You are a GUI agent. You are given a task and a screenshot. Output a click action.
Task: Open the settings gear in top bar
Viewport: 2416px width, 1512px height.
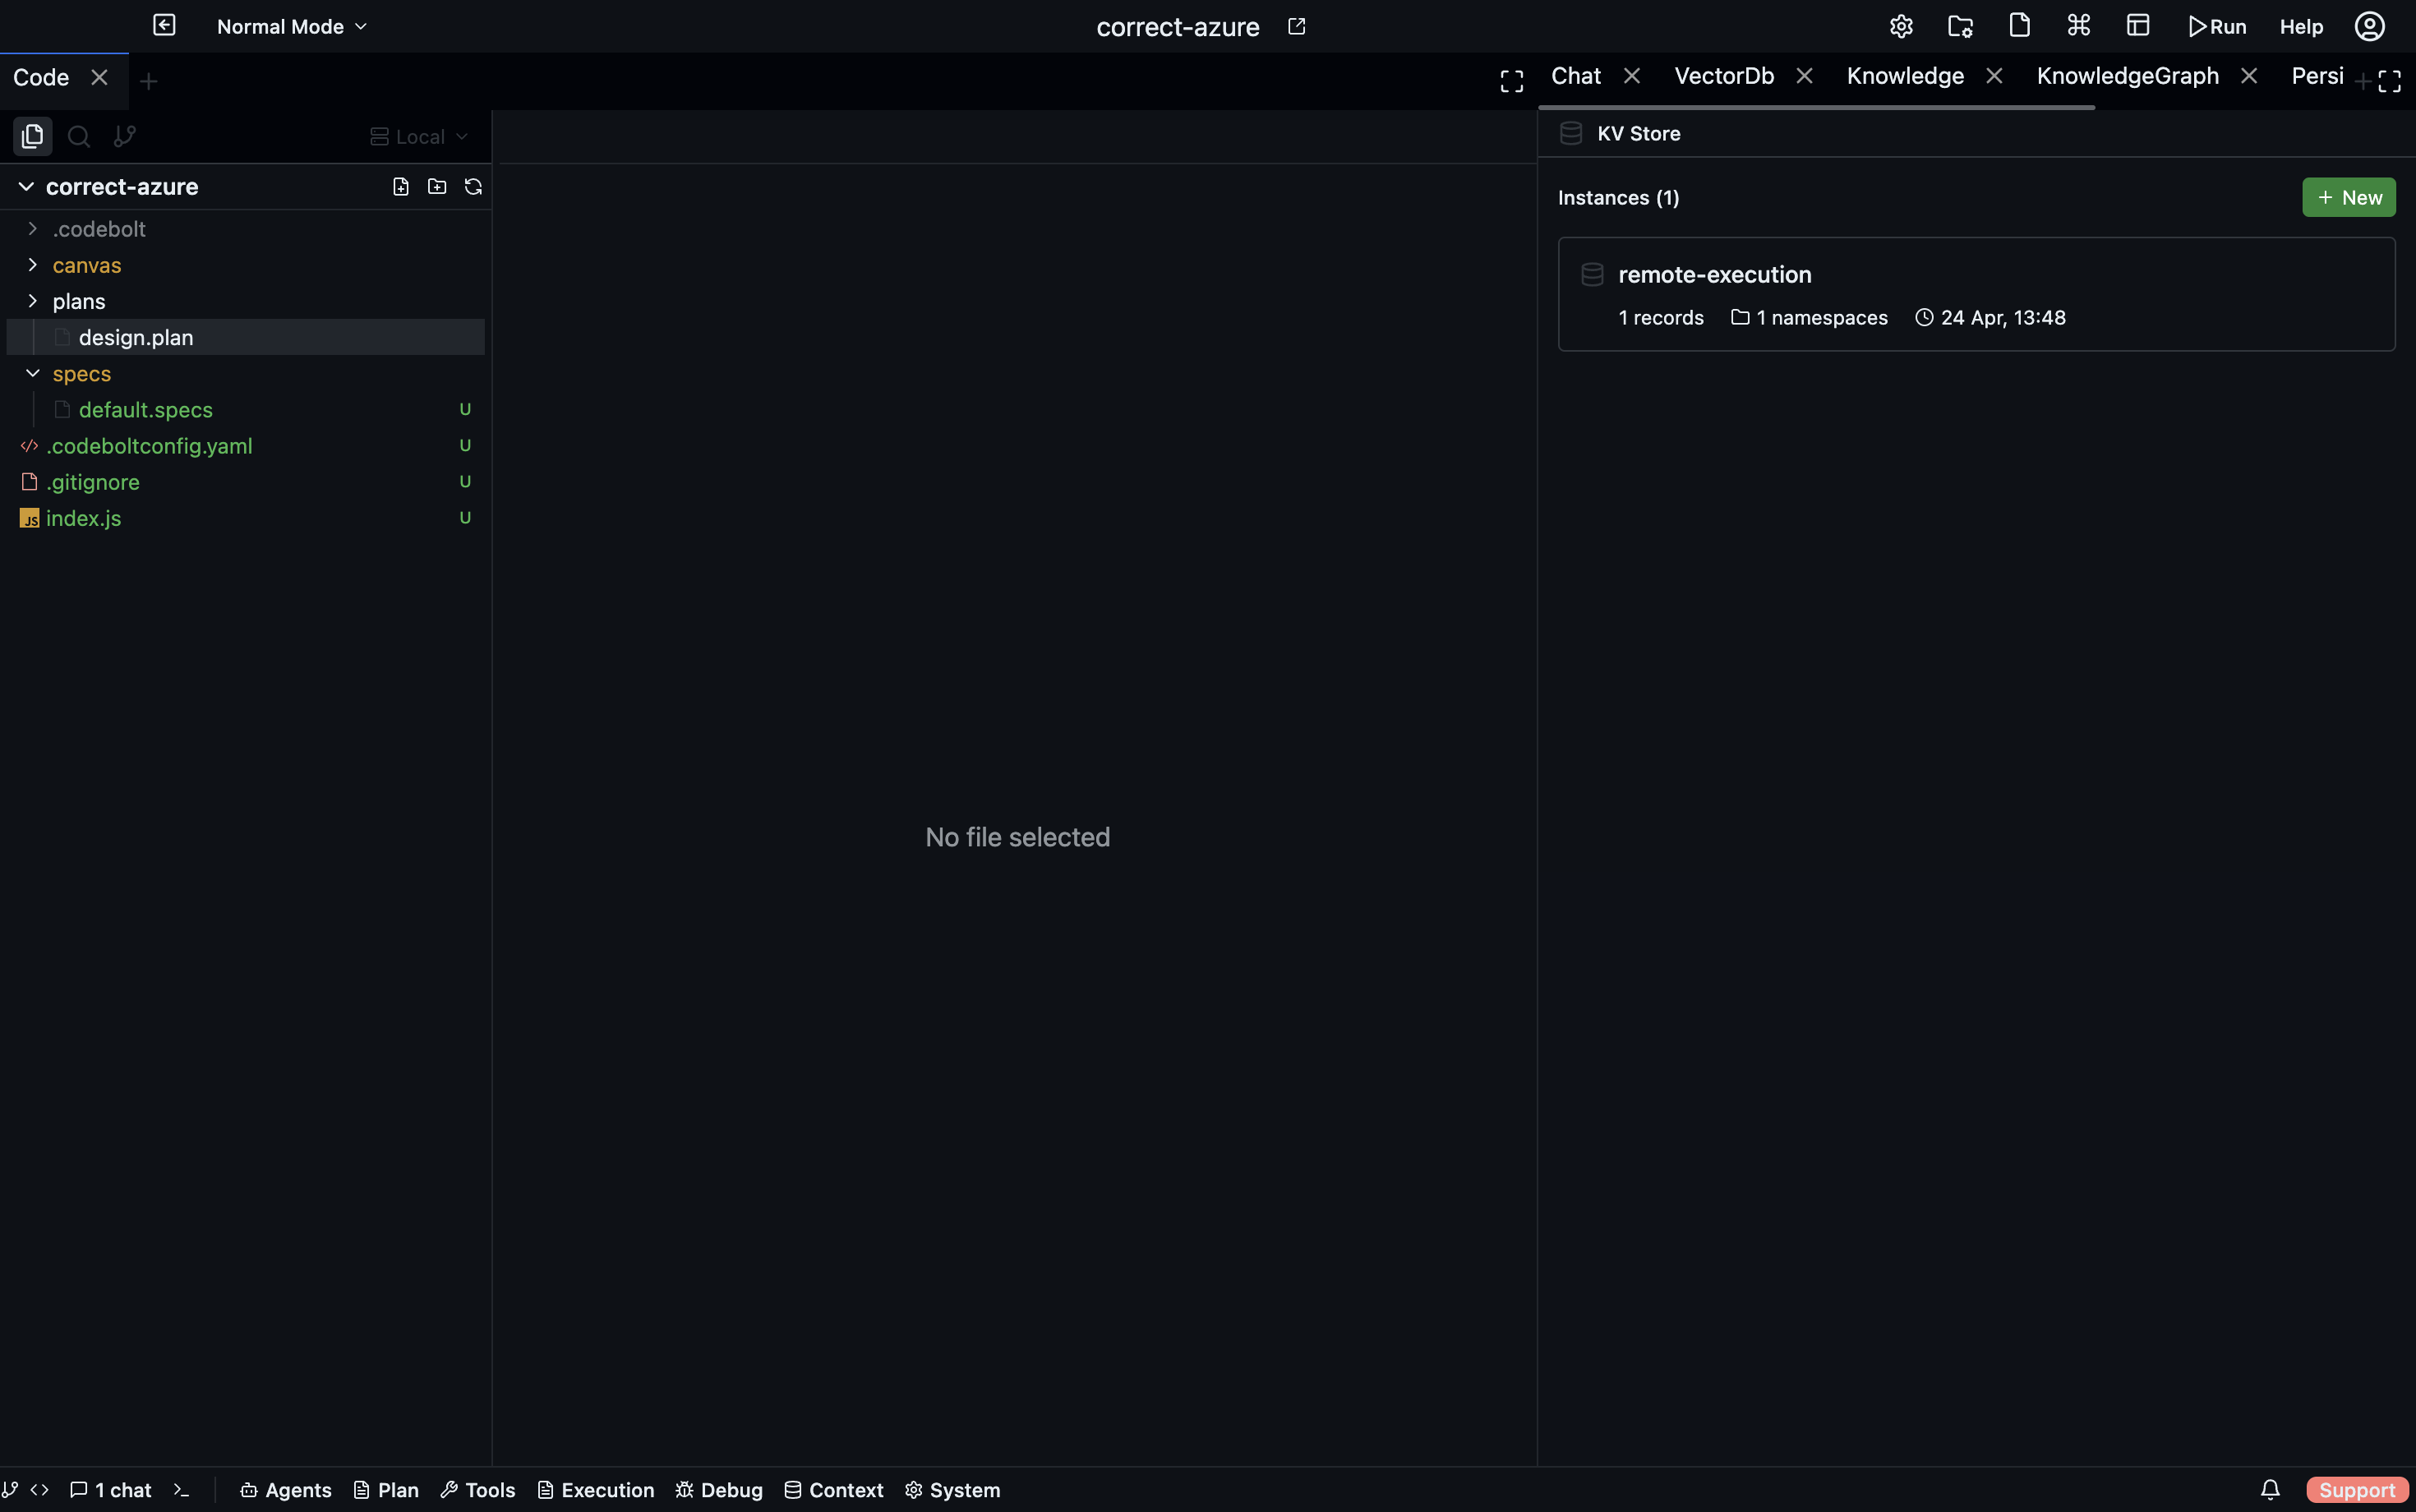(1901, 27)
